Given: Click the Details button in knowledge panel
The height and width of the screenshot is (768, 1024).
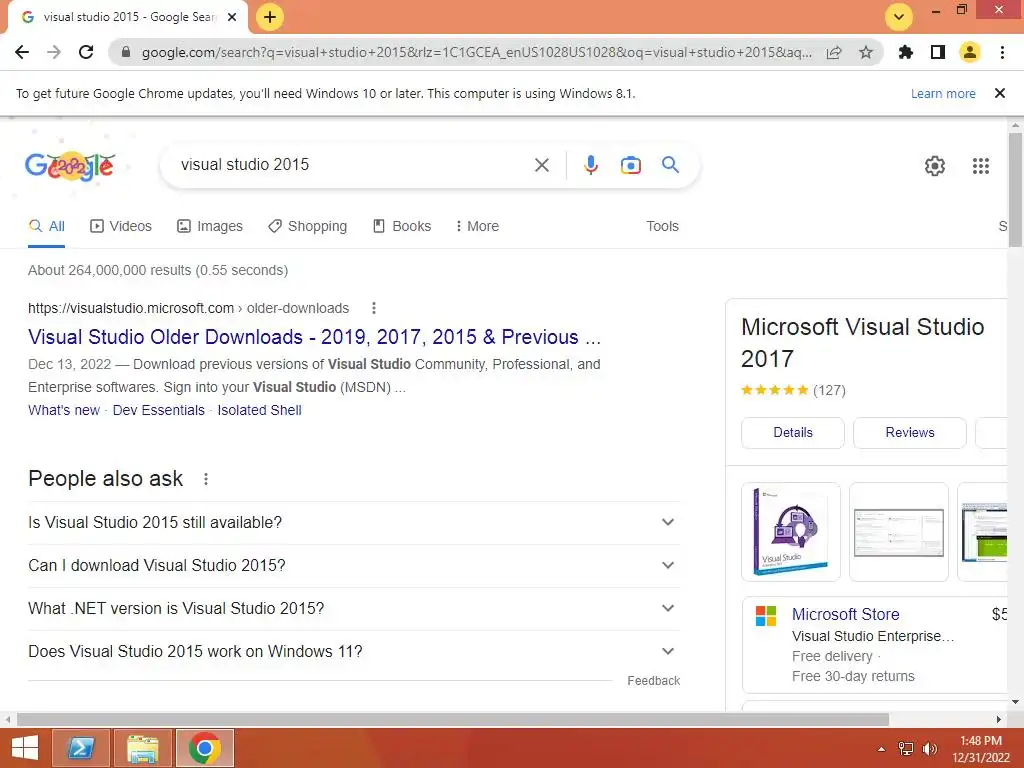Looking at the screenshot, I should point(793,432).
